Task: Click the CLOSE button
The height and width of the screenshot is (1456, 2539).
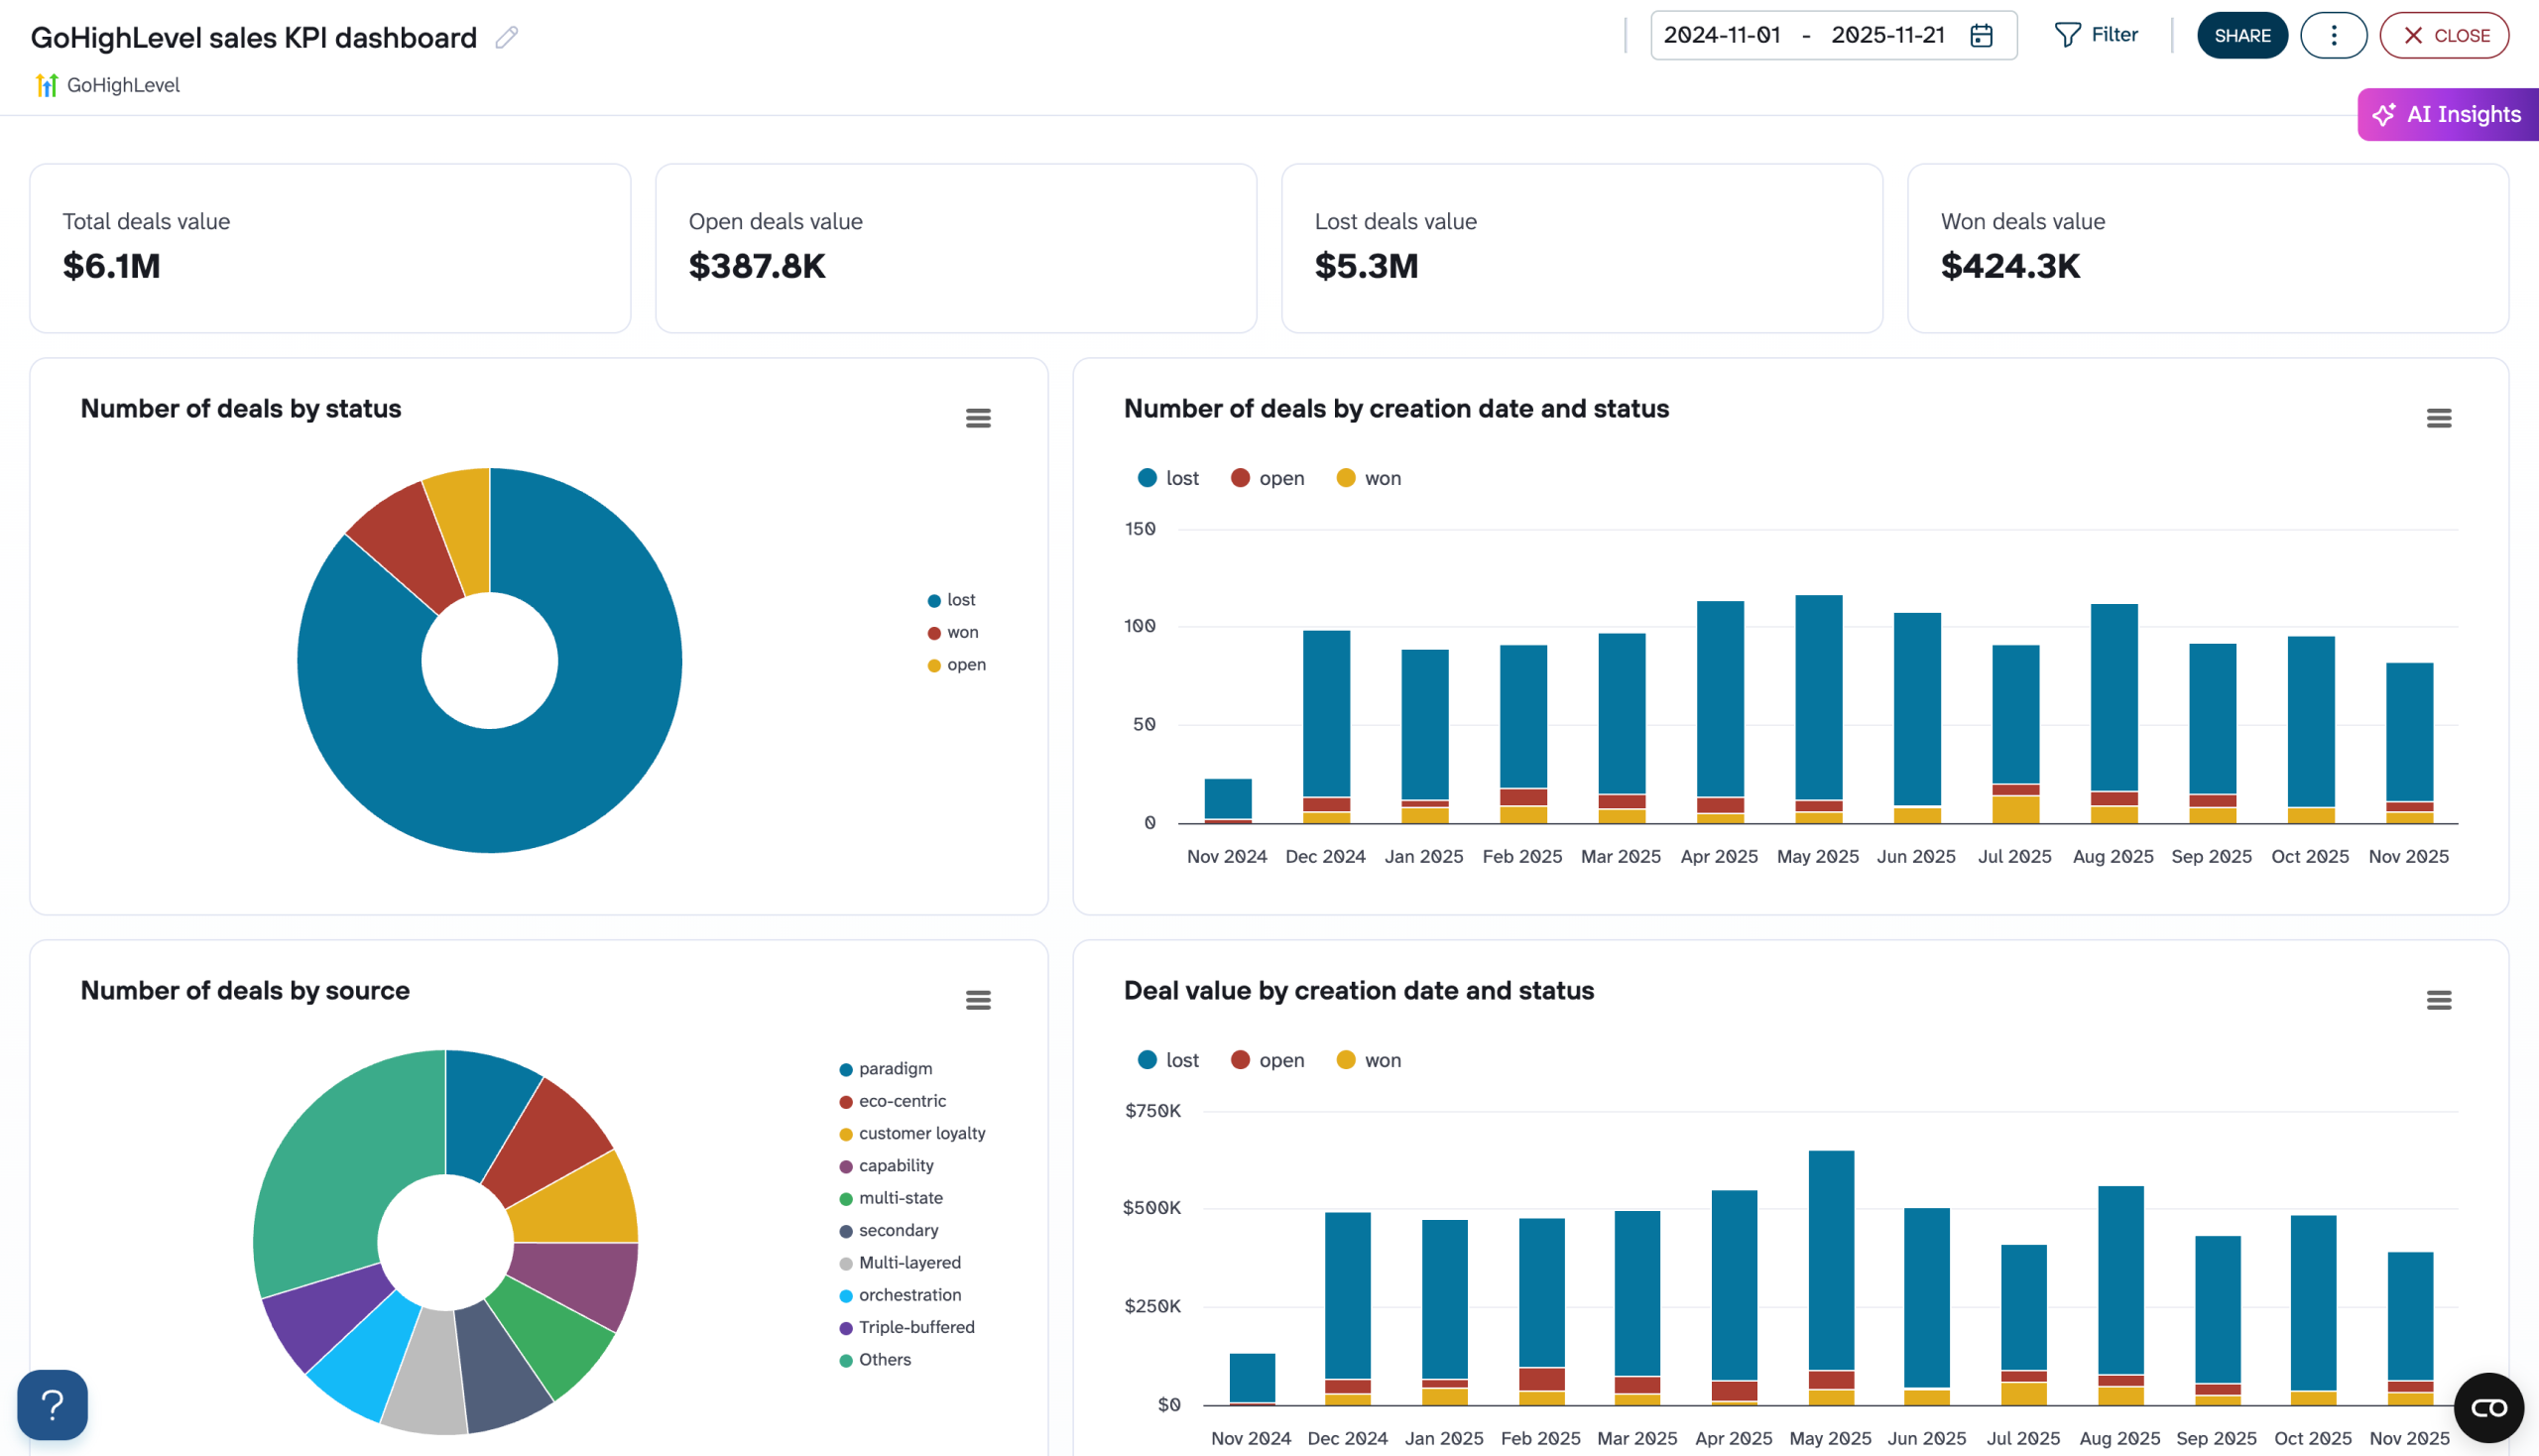Action: [x=2444, y=34]
